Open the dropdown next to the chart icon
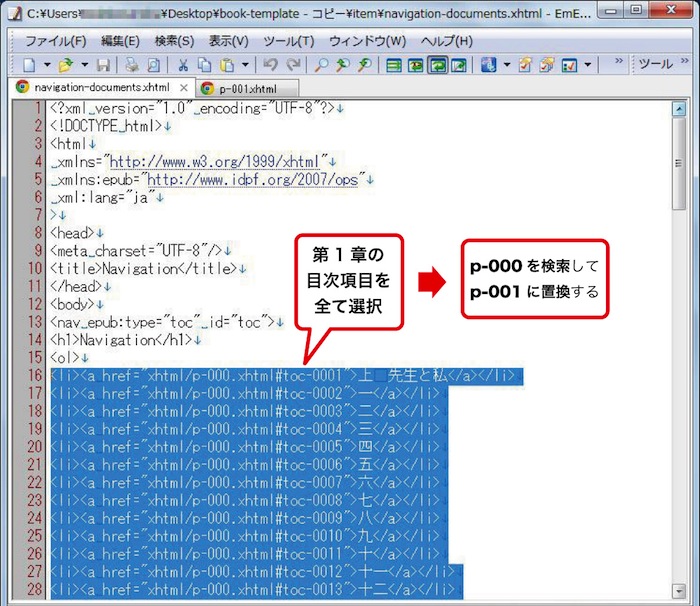The image size is (700, 606). [x=588, y=65]
